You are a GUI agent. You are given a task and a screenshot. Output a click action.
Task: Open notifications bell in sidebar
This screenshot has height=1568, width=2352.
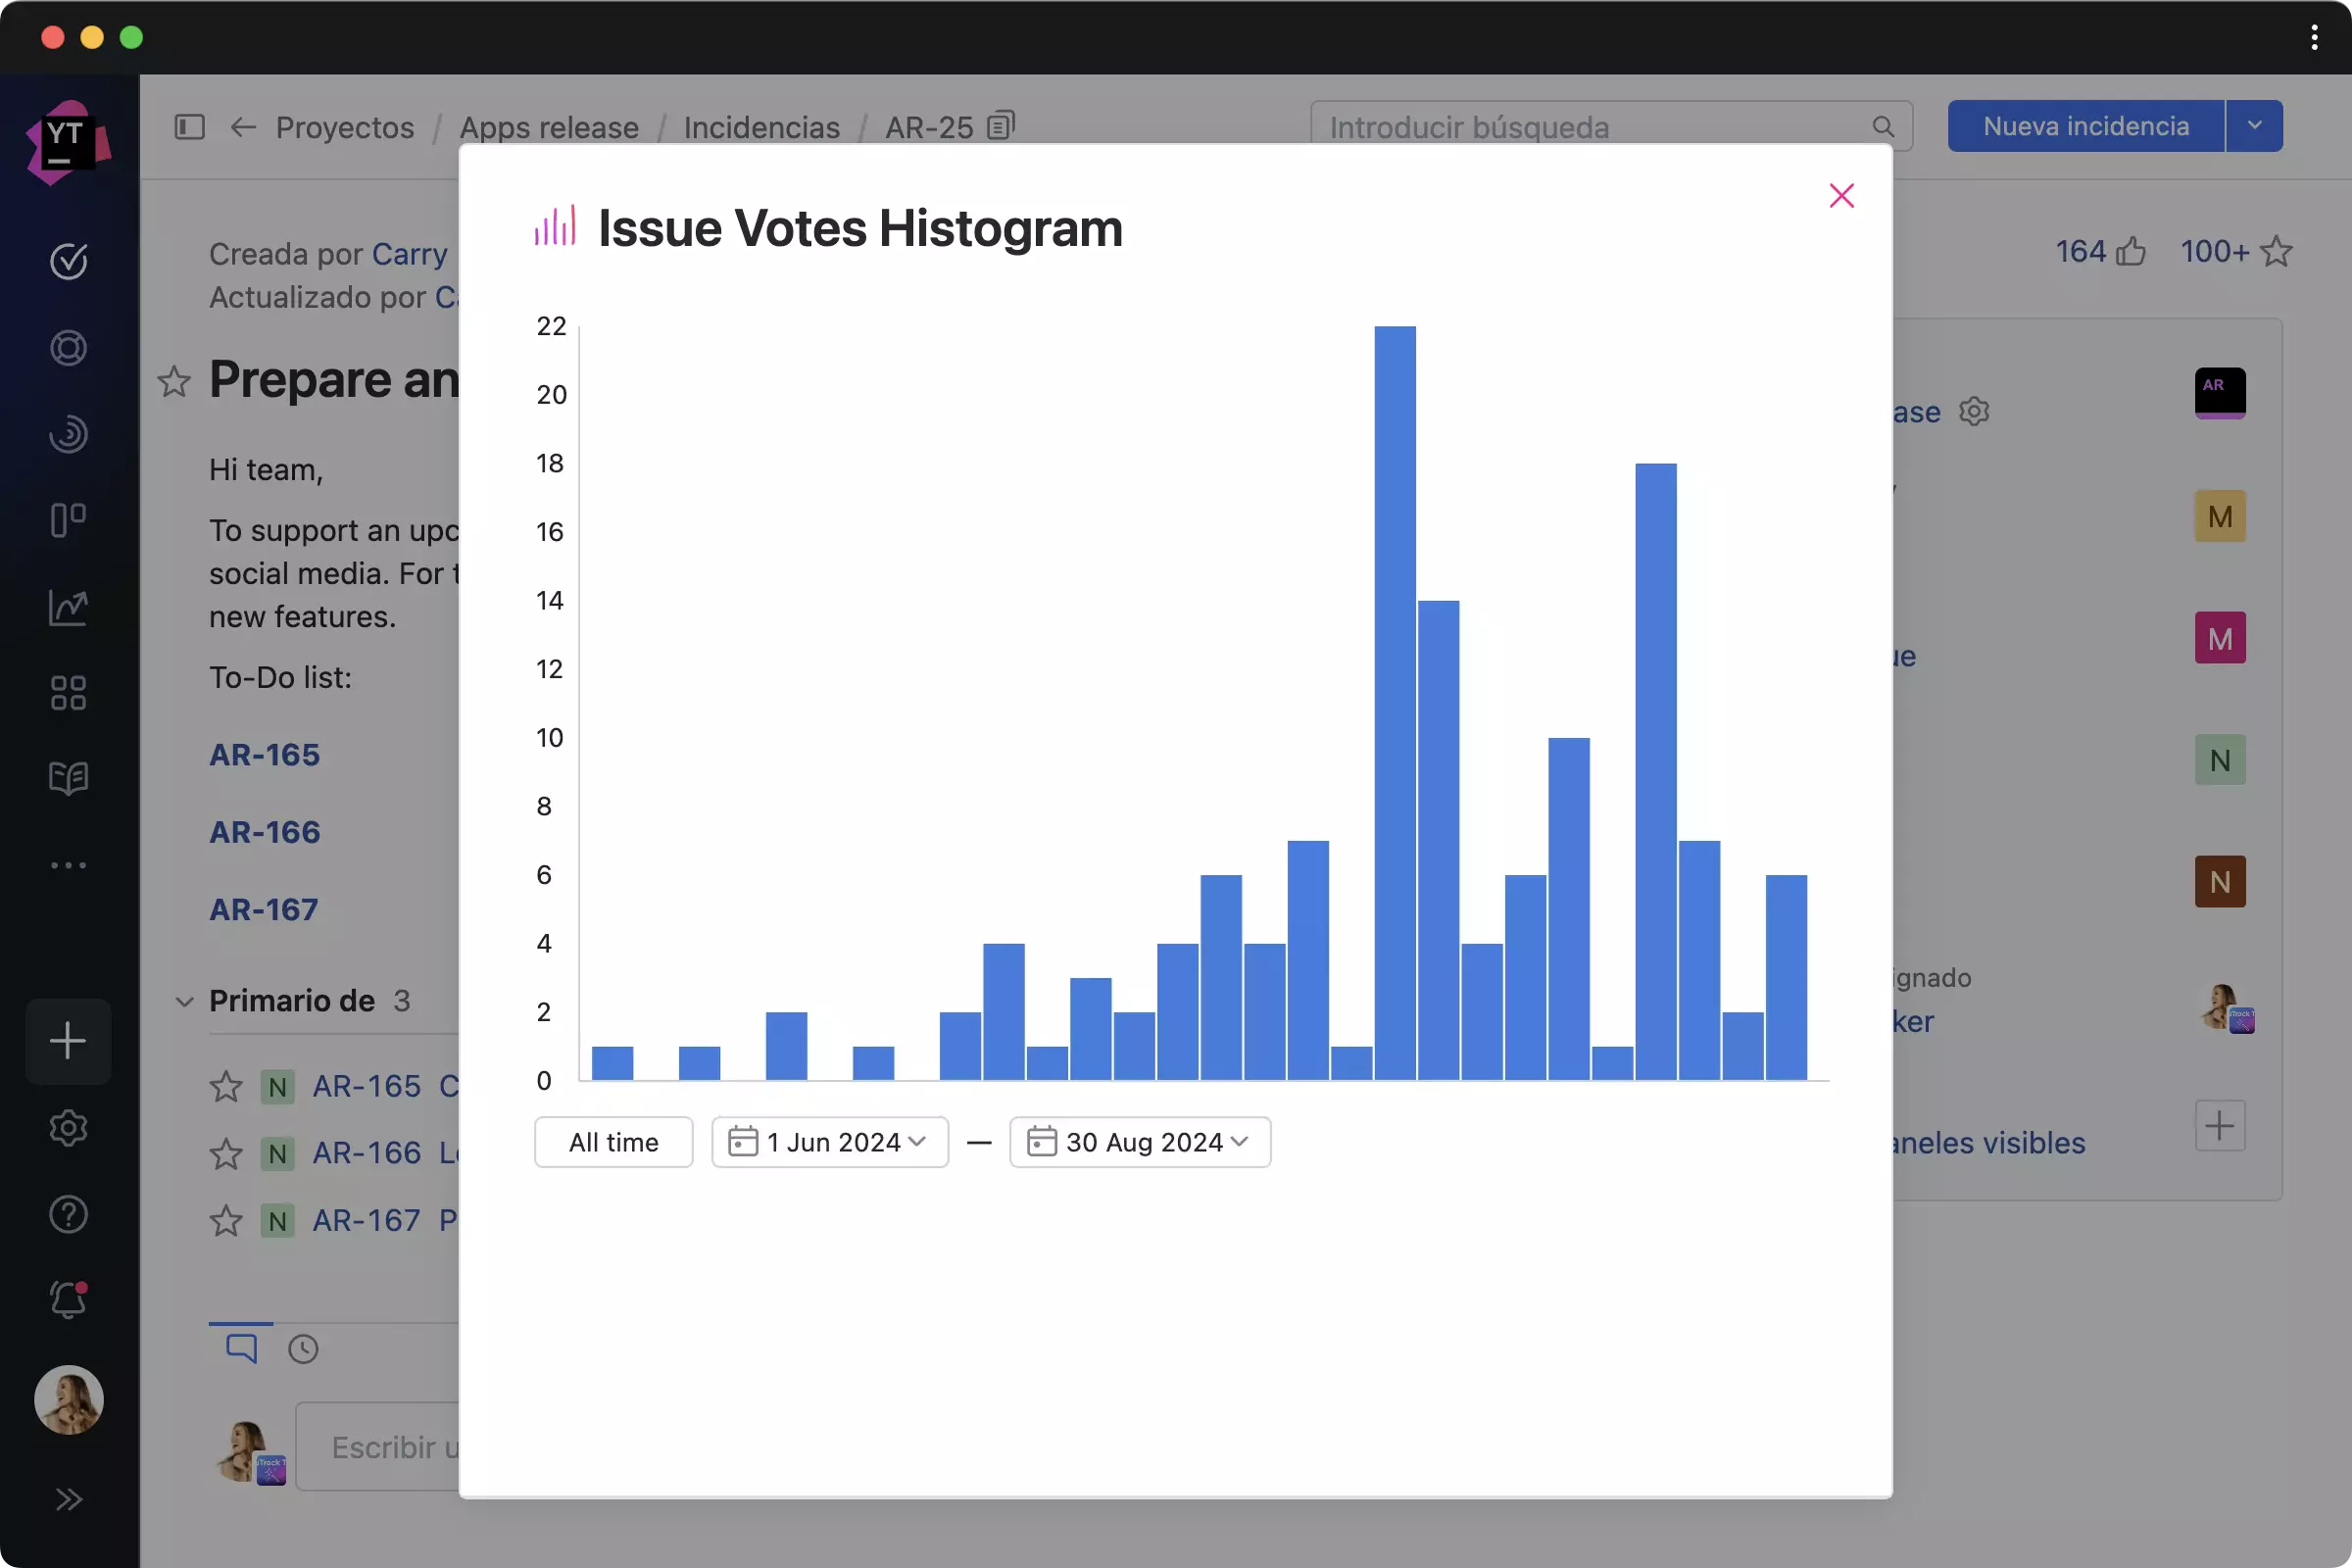click(x=68, y=1300)
